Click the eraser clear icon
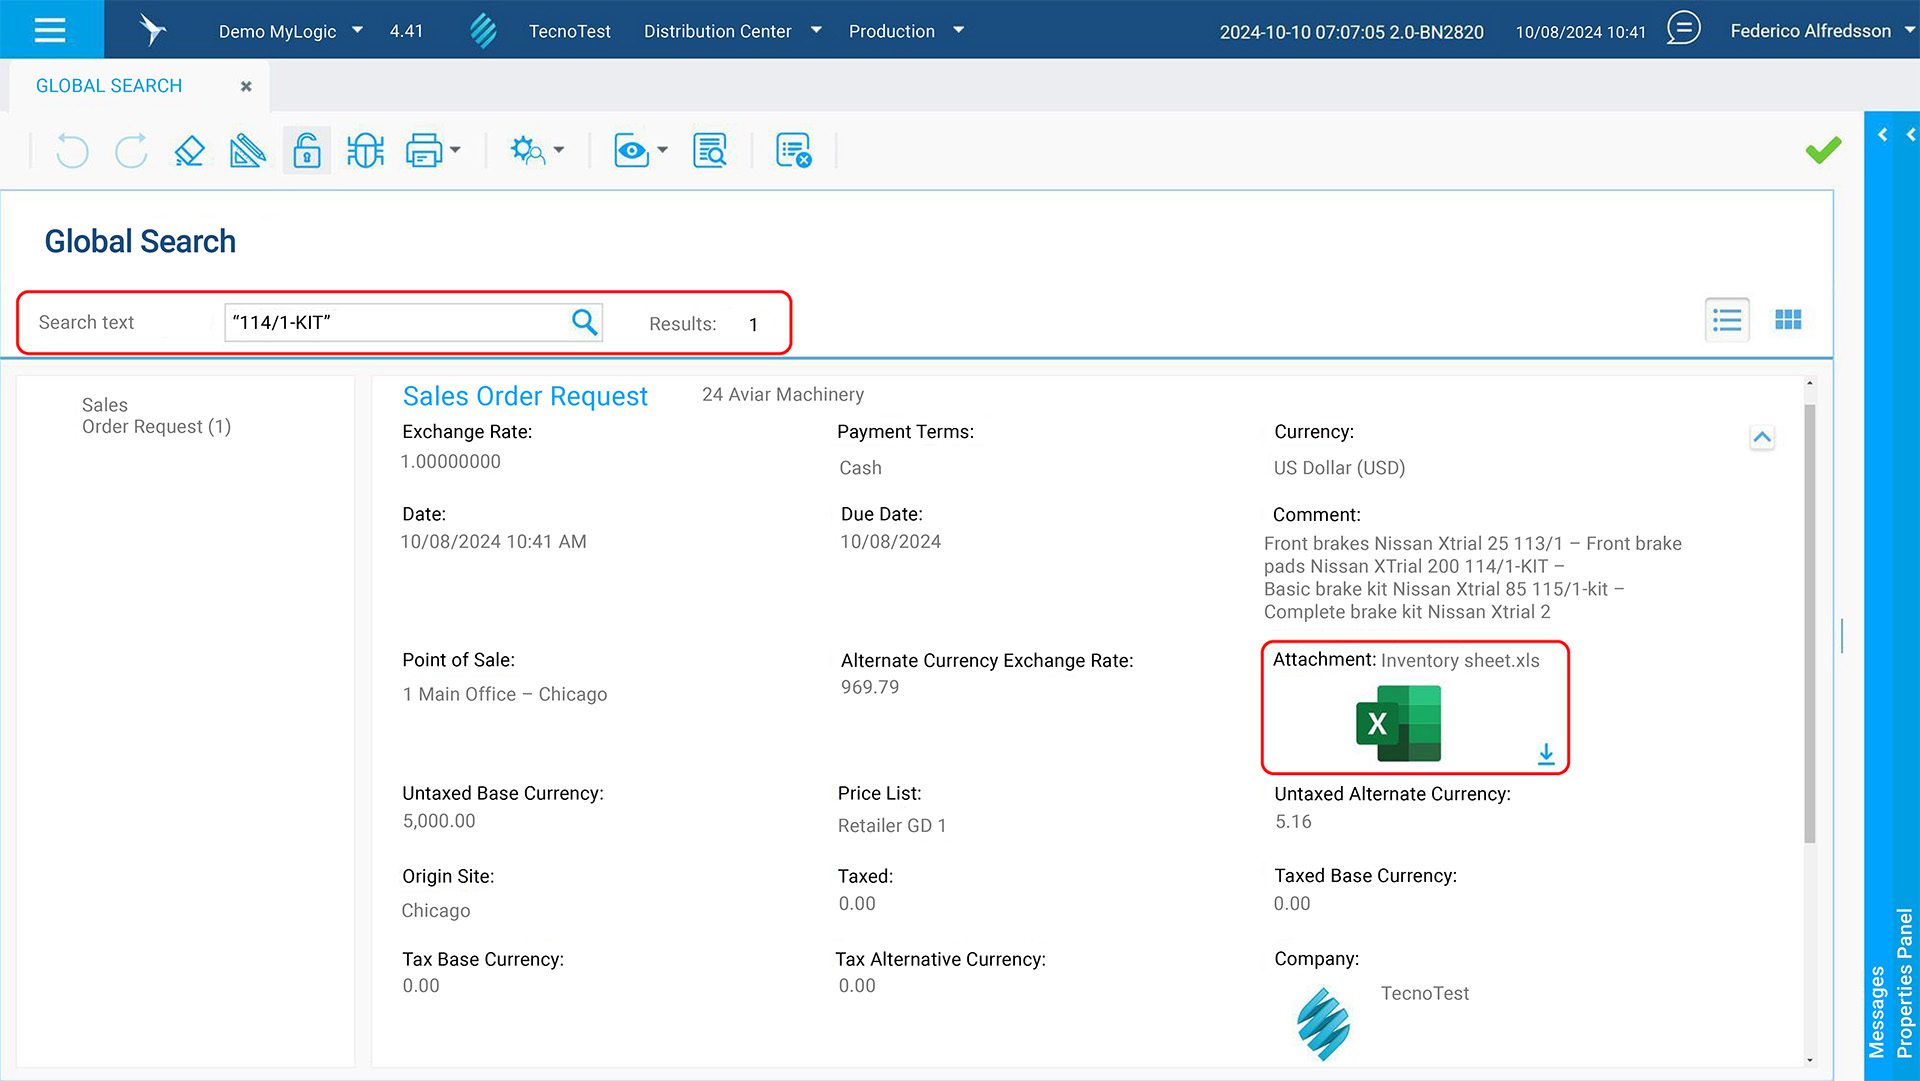Screen dimensions: 1920x1081 [x=189, y=151]
